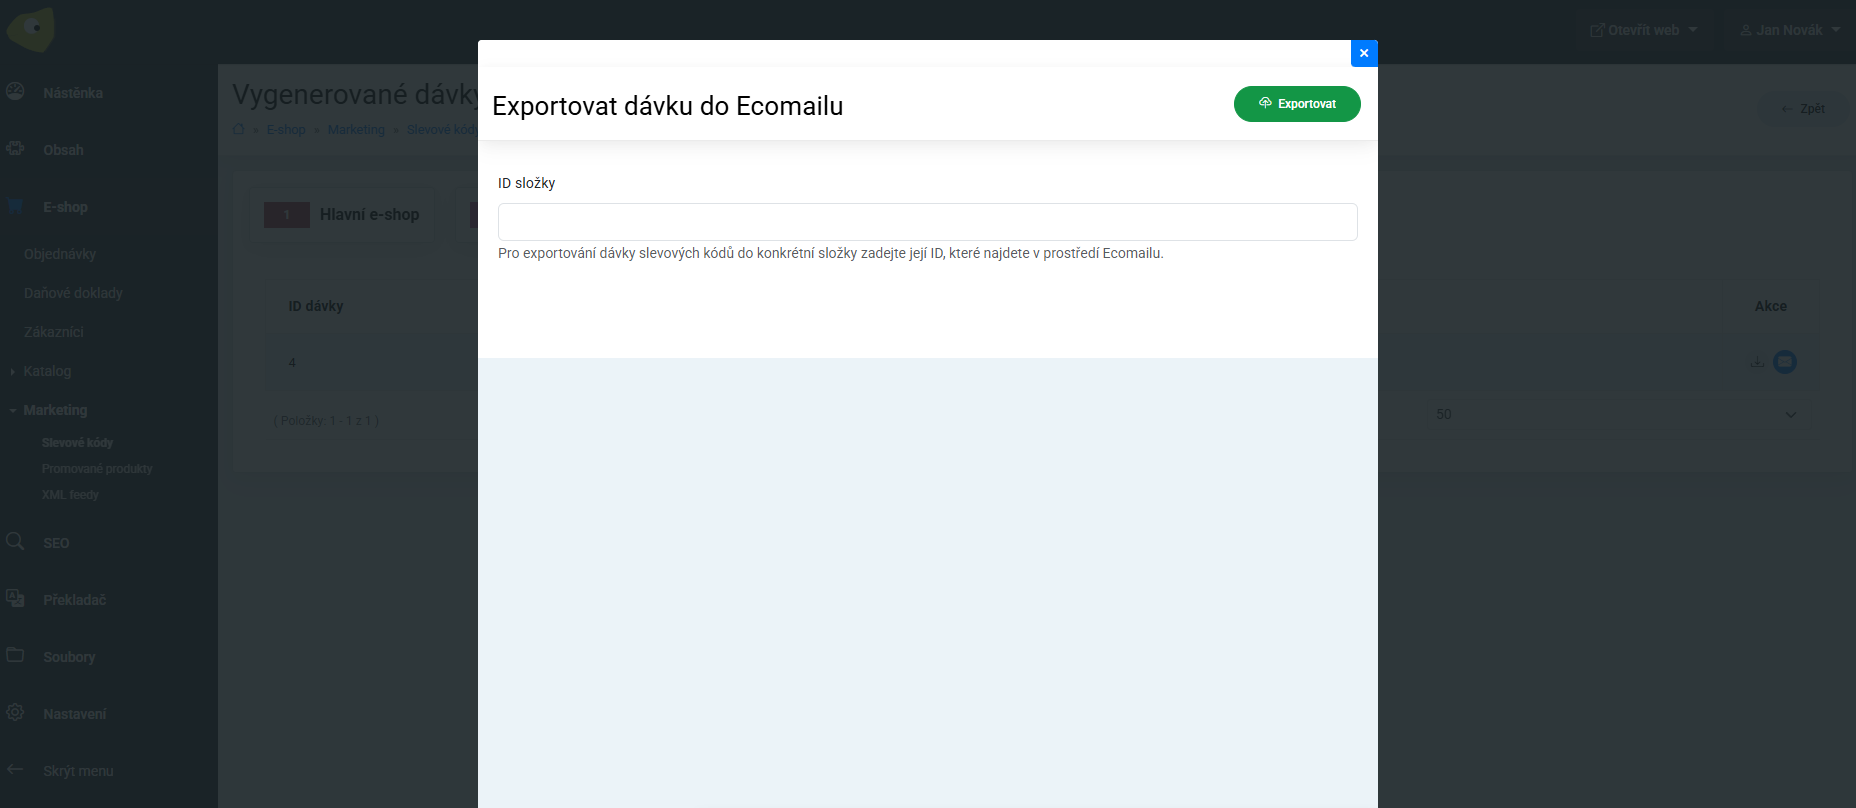Click the help text below ID složky field
1856x808 pixels.
point(831,253)
